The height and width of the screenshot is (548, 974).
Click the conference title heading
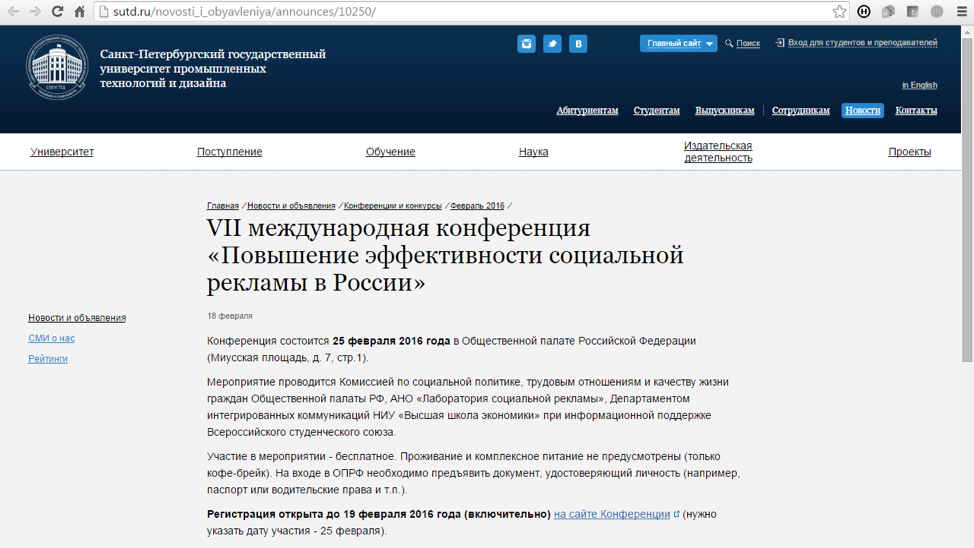pyautogui.click(x=445, y=255)
